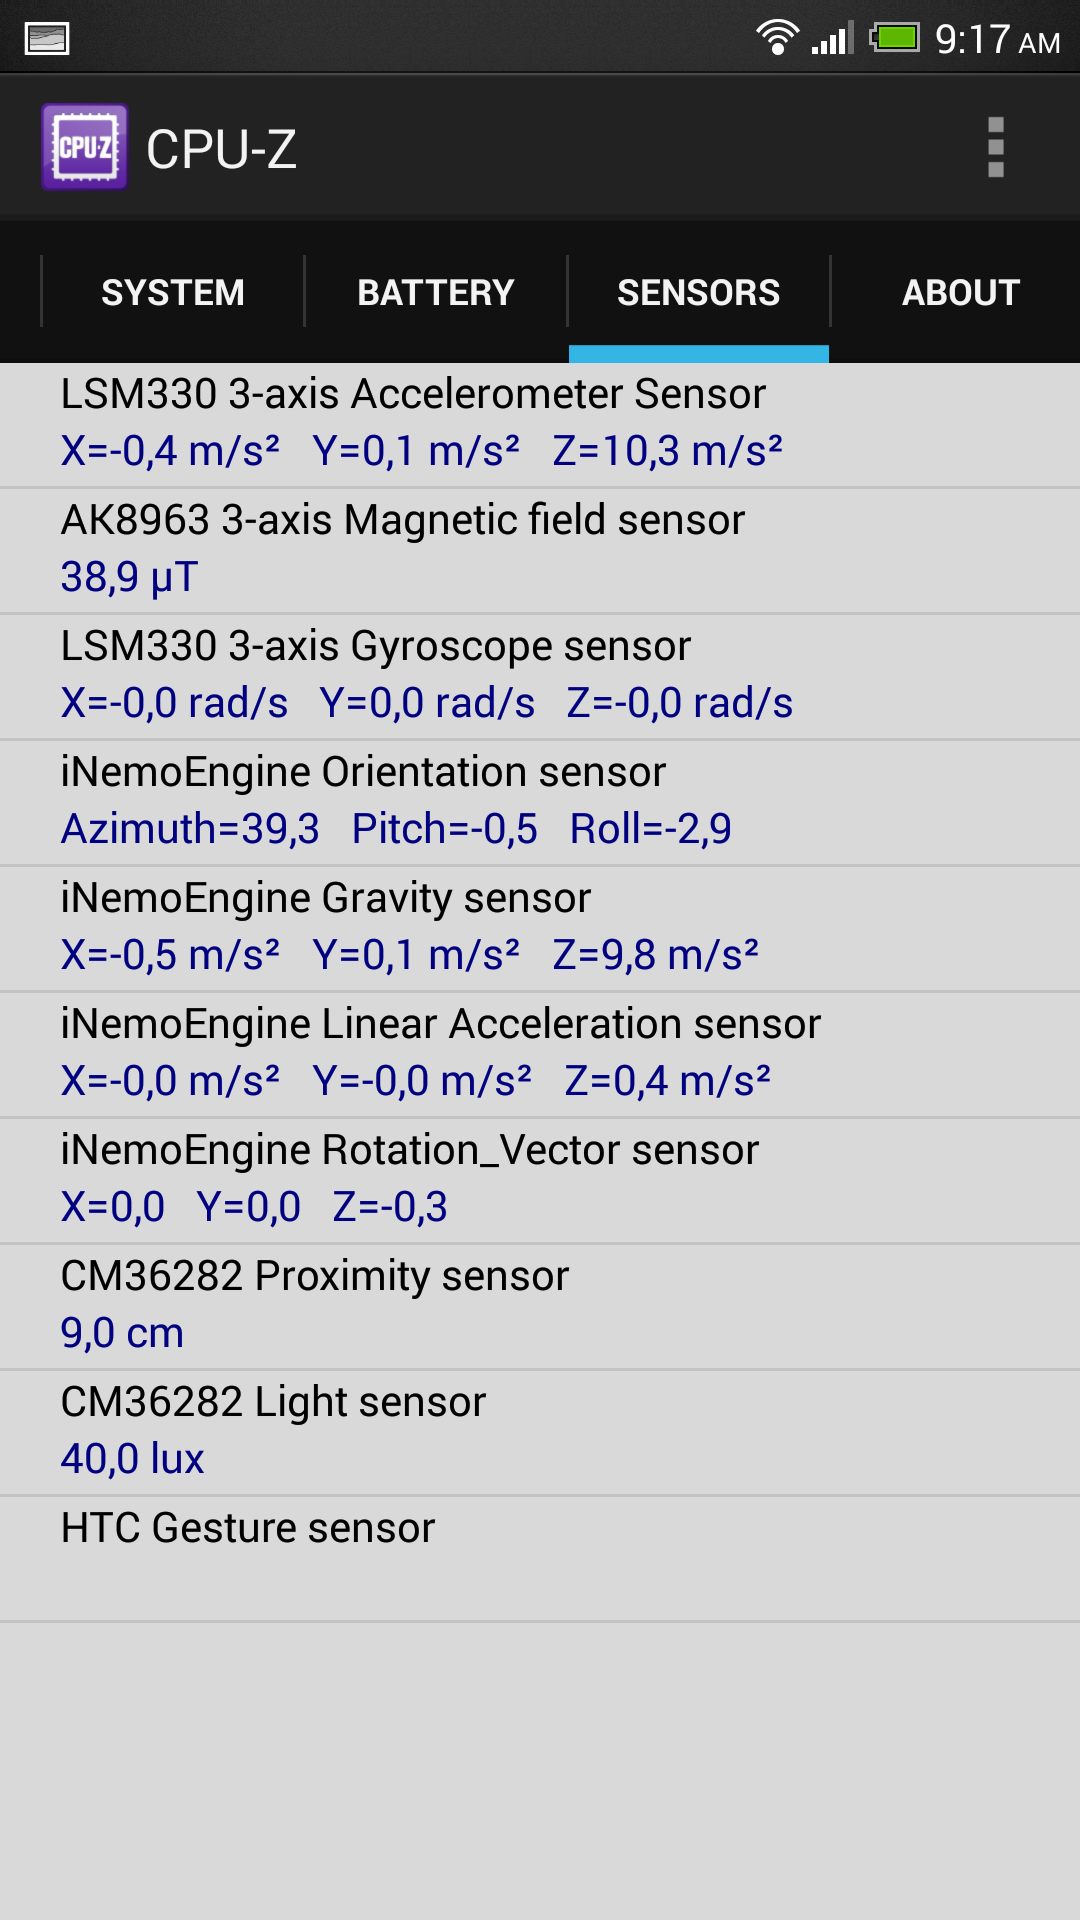Tap the CM36282 Proximity sensor row
Screen dimensions: 1080x1920
pos(540,1306)
